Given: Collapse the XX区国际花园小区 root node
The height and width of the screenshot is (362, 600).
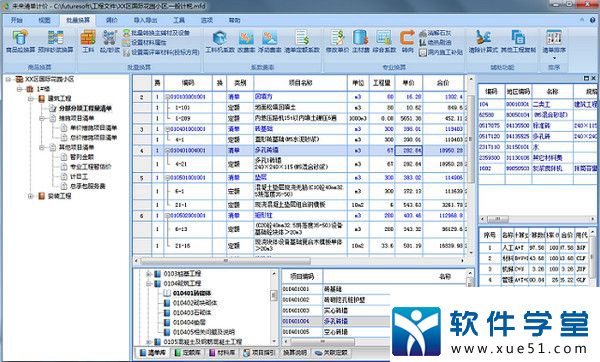Looking at the screenshot, I should [8, 79].
